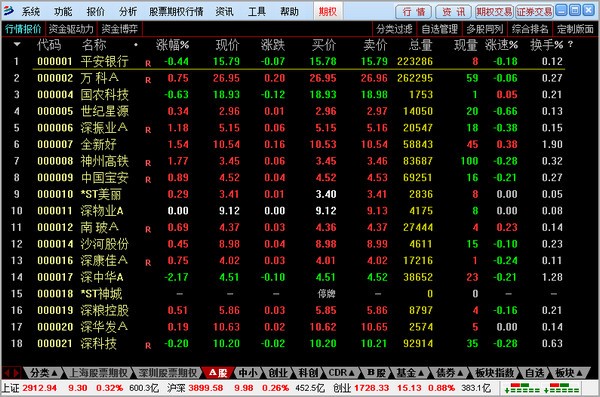Click the 期权交易 button
Screen dimensions: 600x397
pyautogui.click(x=494, y=12)
